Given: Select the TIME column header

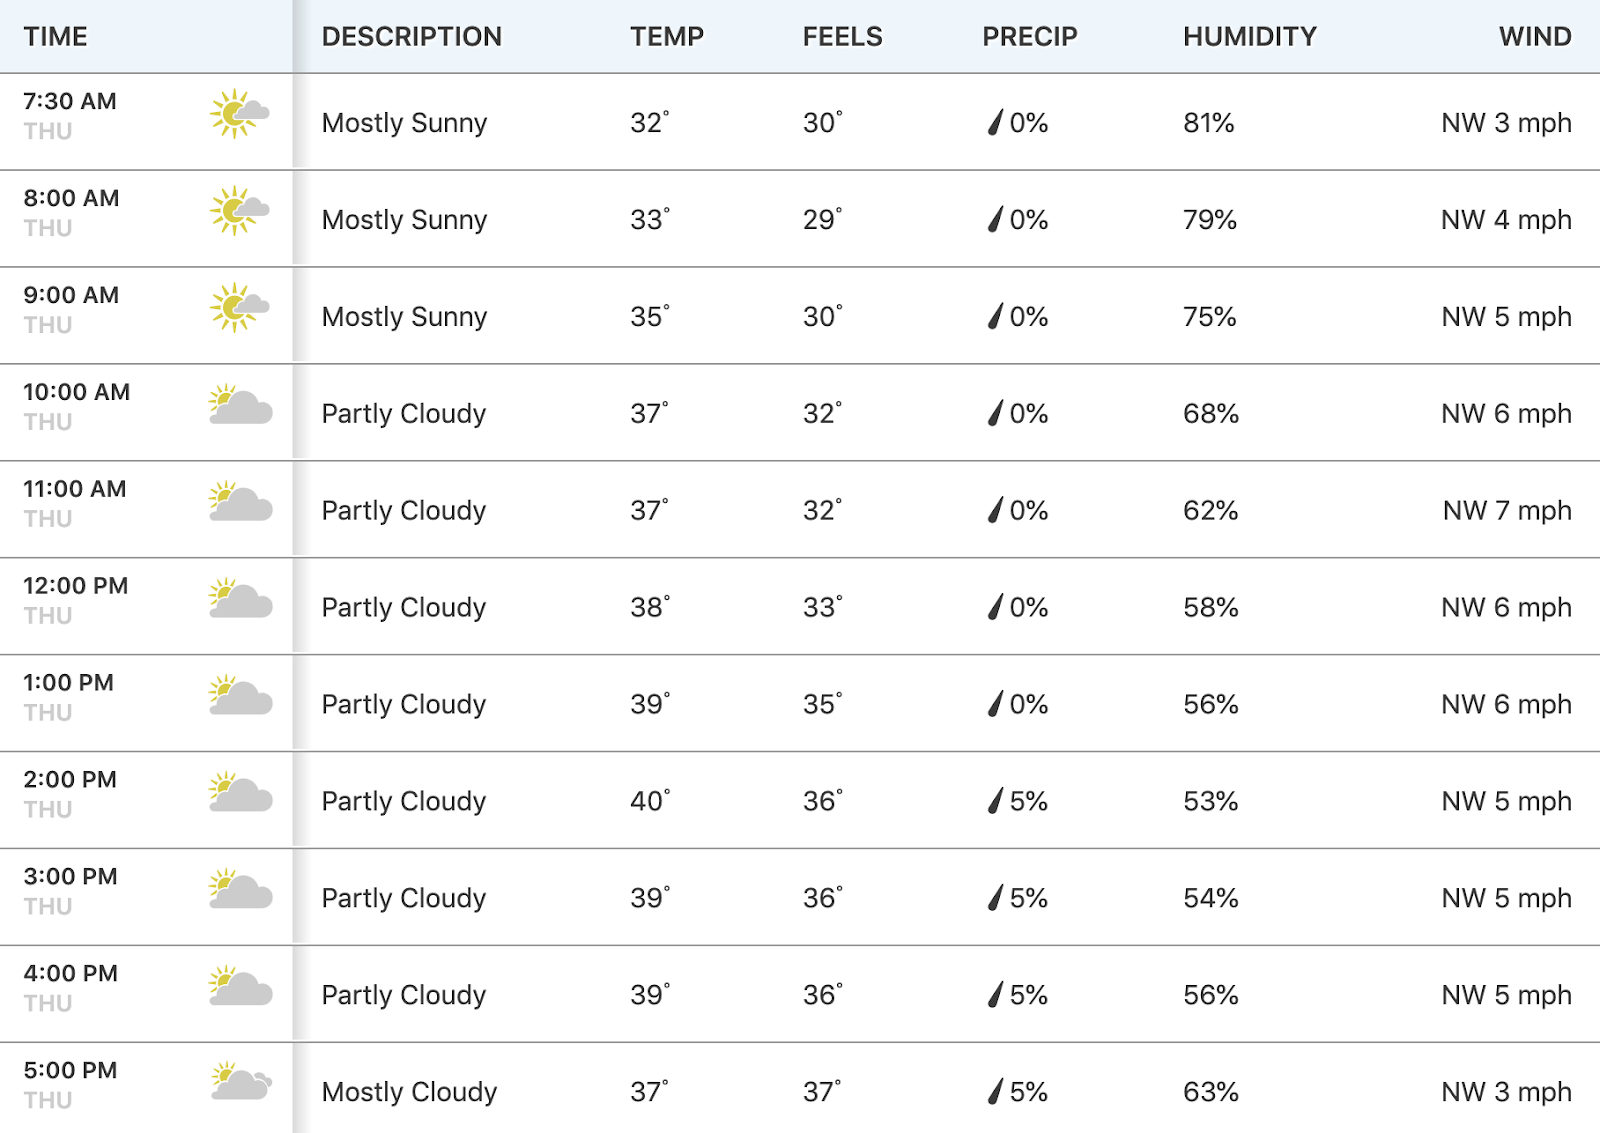Looking at the screenshot, I should point(56,37).
